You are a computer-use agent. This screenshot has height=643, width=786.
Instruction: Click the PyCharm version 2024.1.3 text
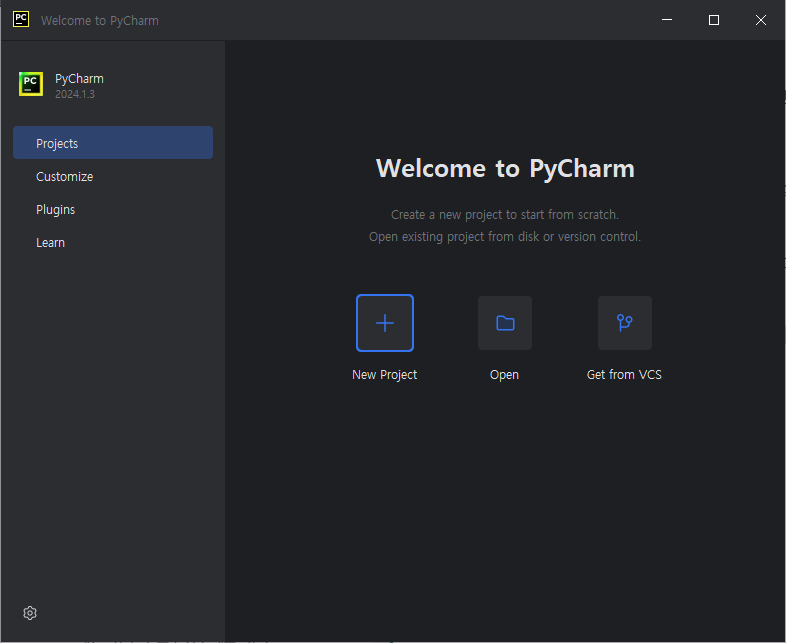point(75,94)
